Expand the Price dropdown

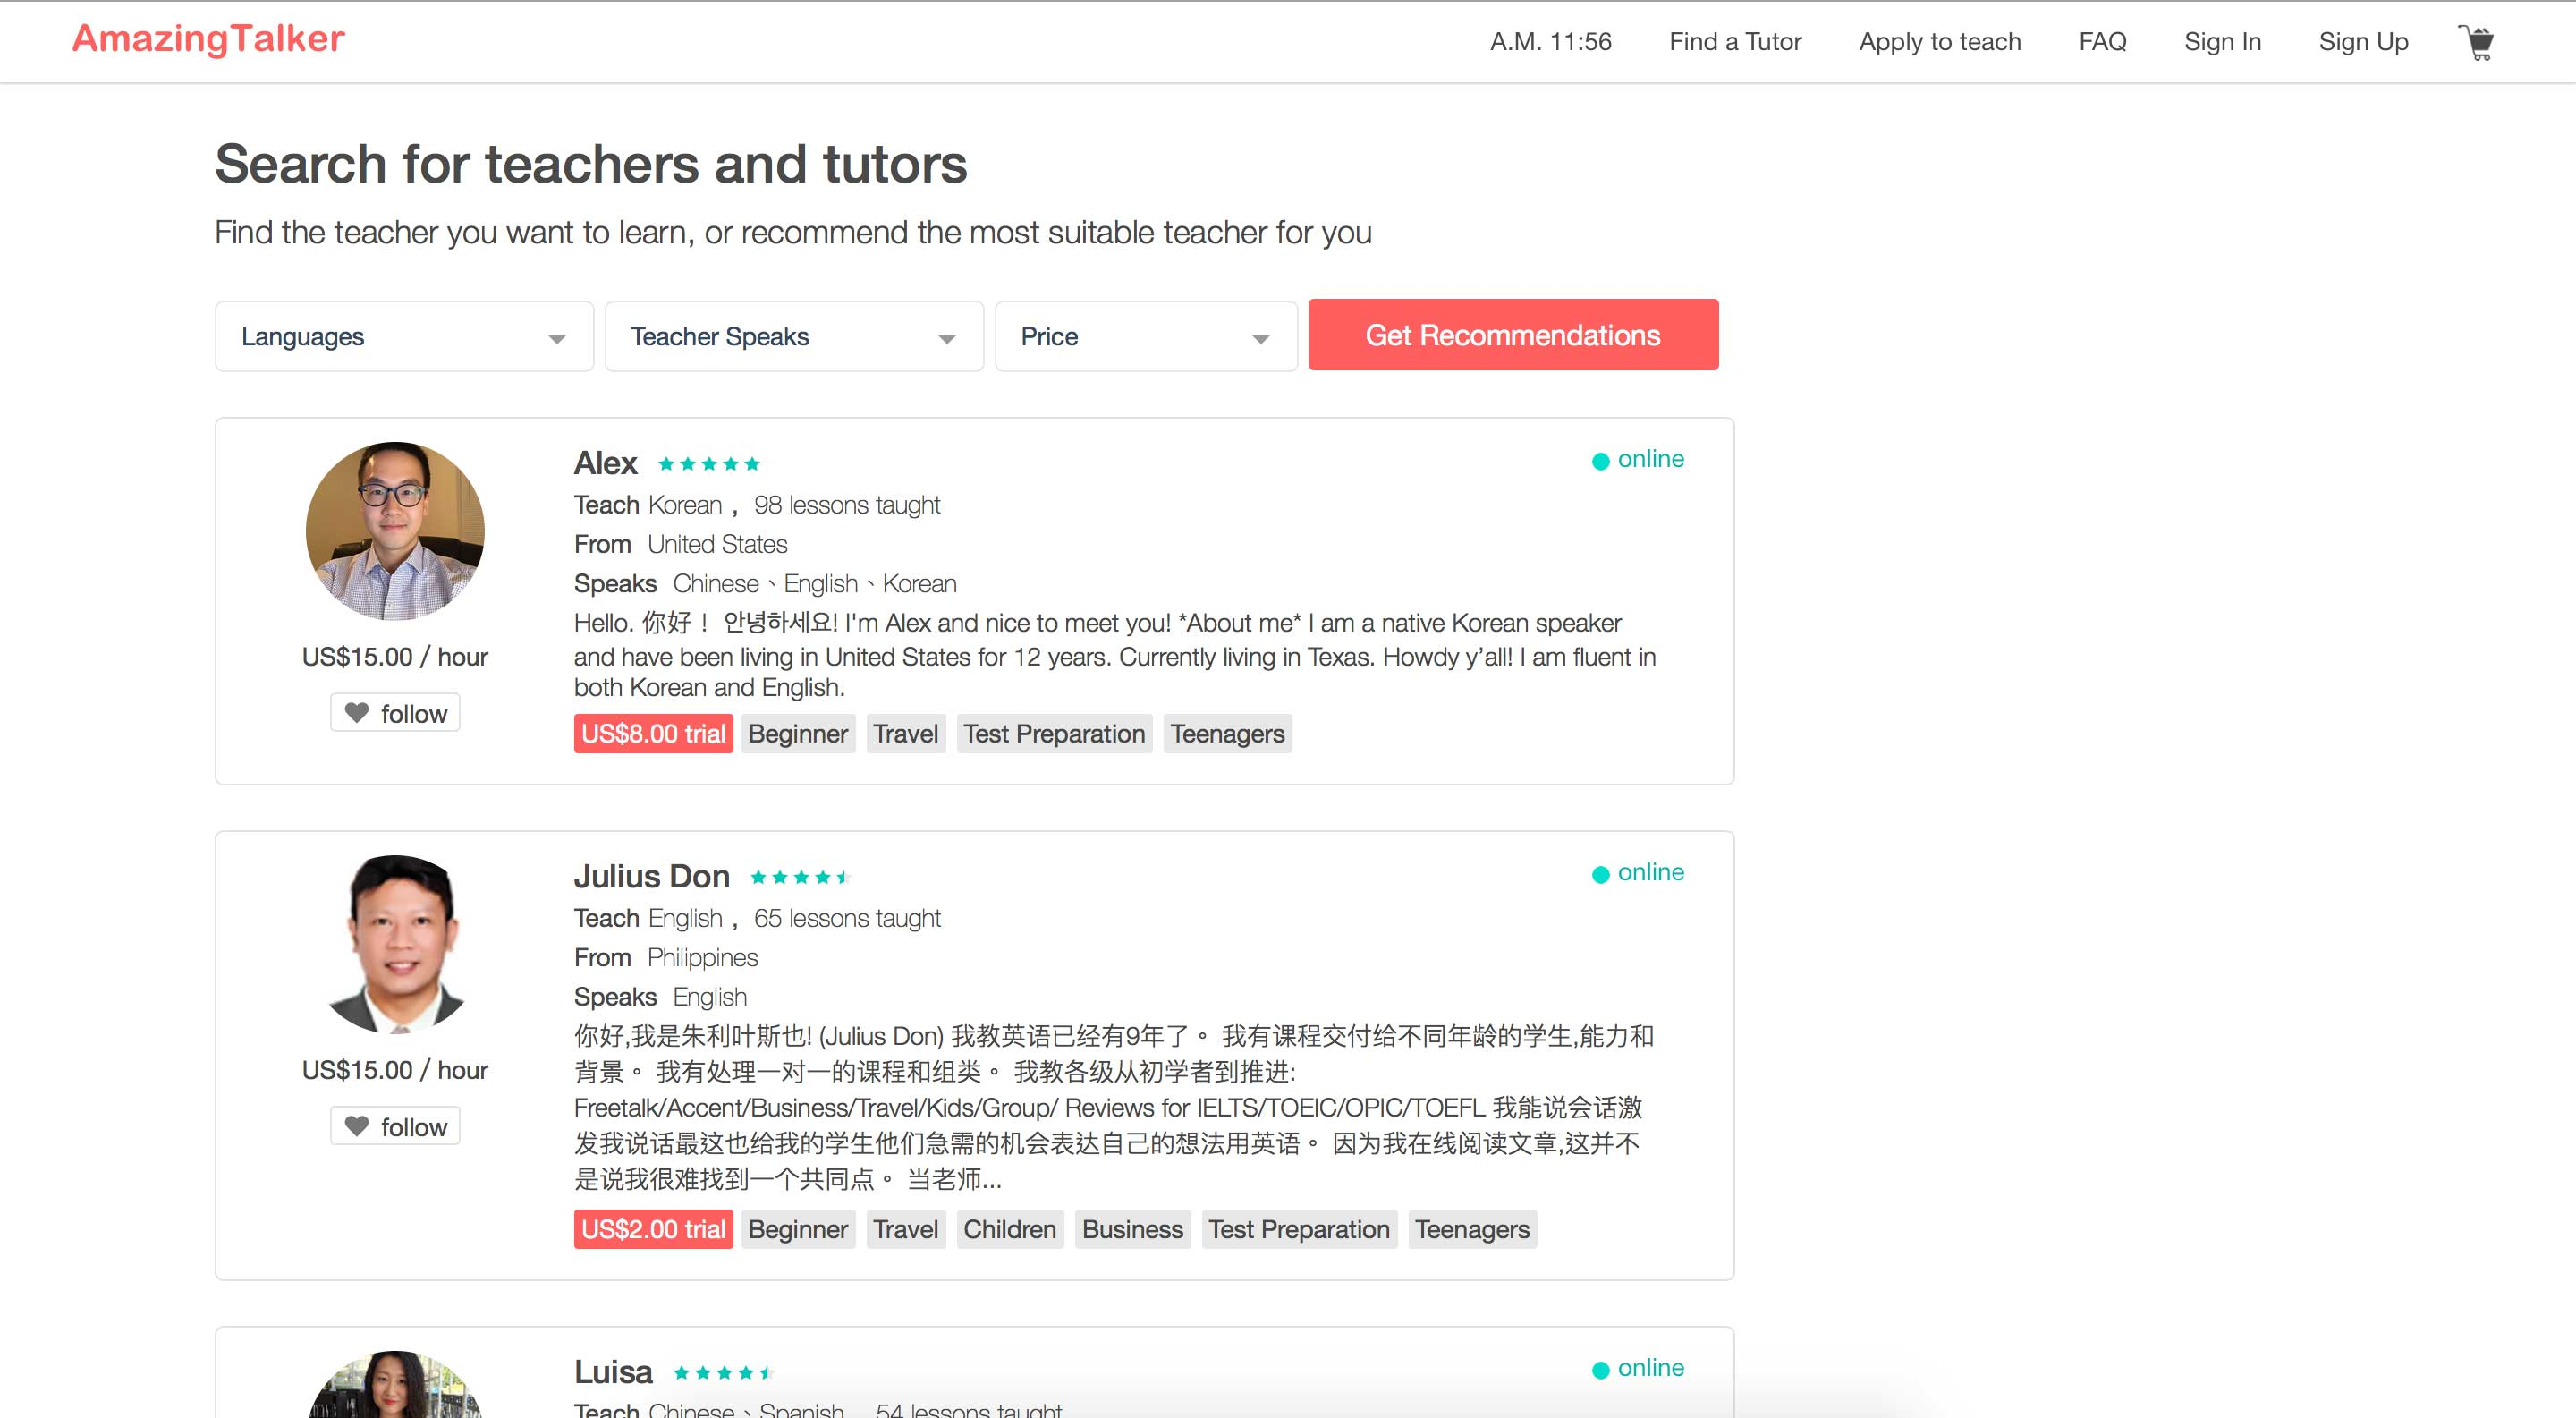[1146, 336]
